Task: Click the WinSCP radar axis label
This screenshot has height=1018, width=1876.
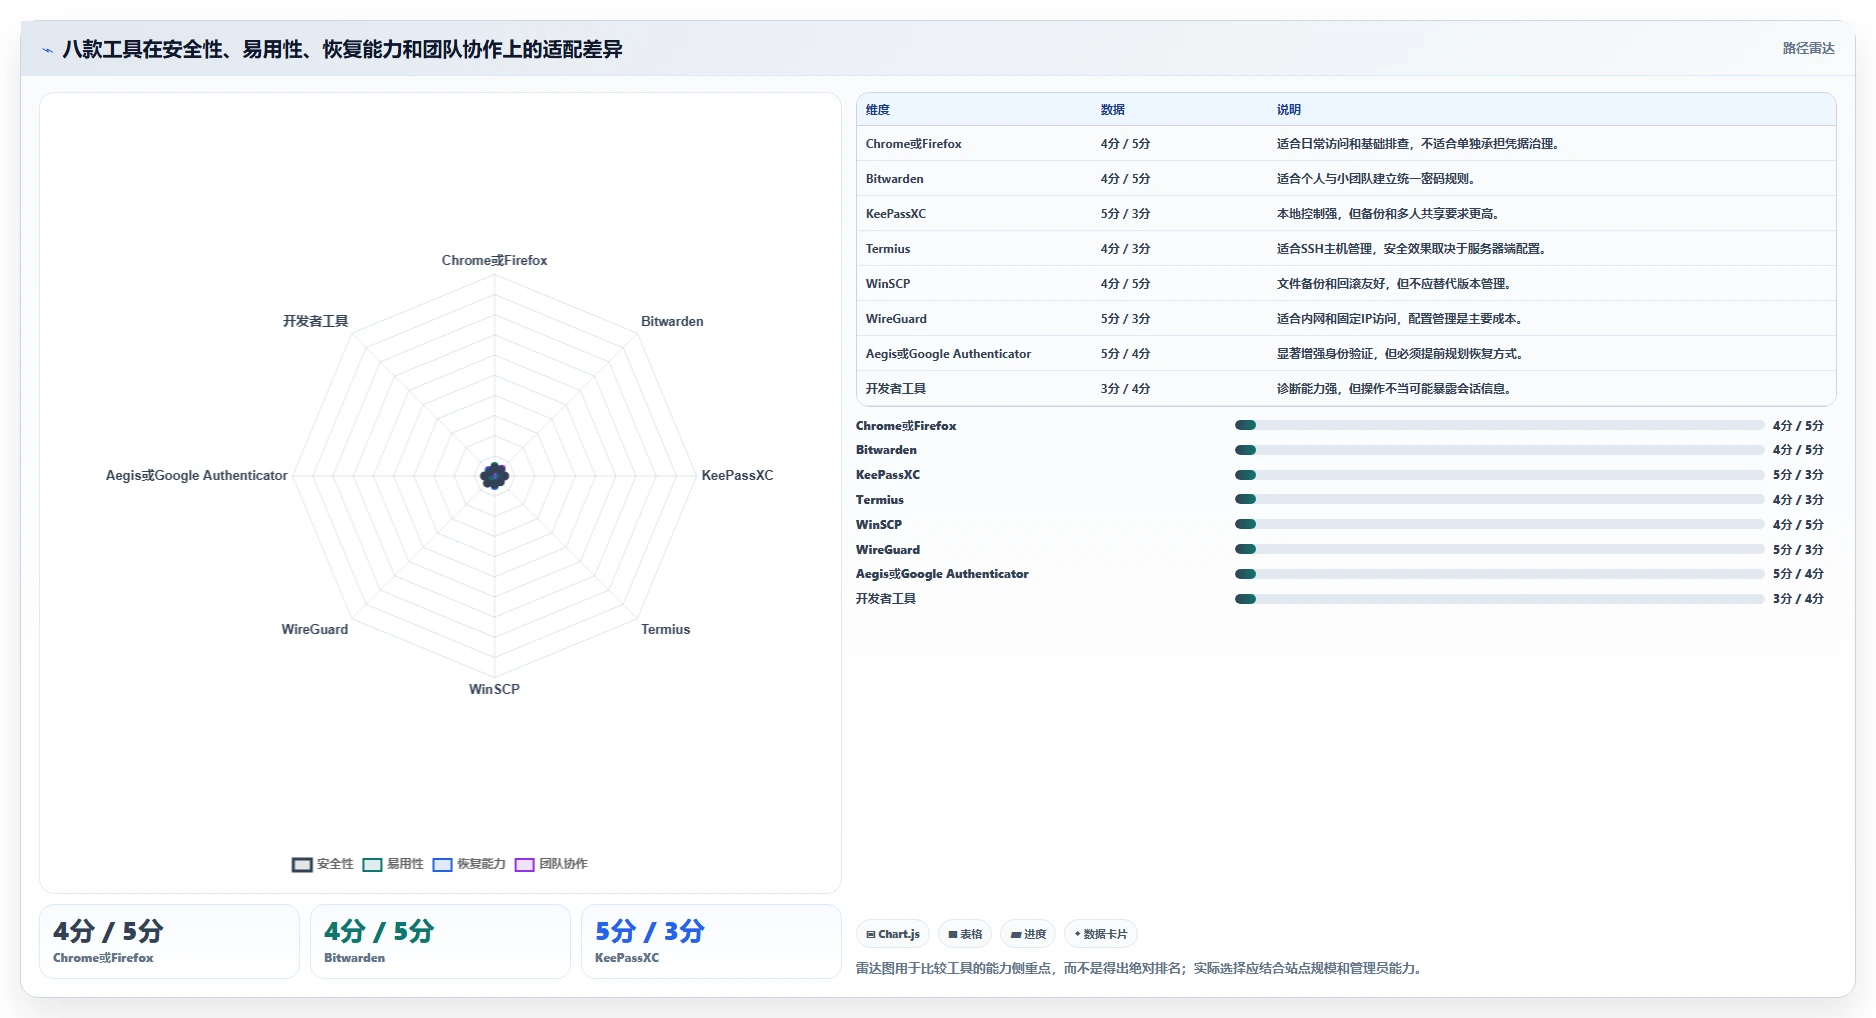Action: pos(494,689)
